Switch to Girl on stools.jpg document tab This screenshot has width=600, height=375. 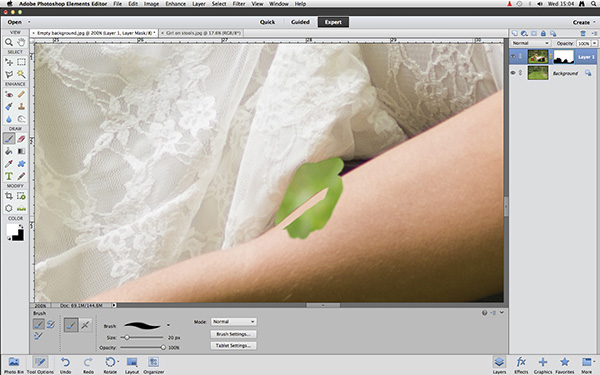point(201,33)
